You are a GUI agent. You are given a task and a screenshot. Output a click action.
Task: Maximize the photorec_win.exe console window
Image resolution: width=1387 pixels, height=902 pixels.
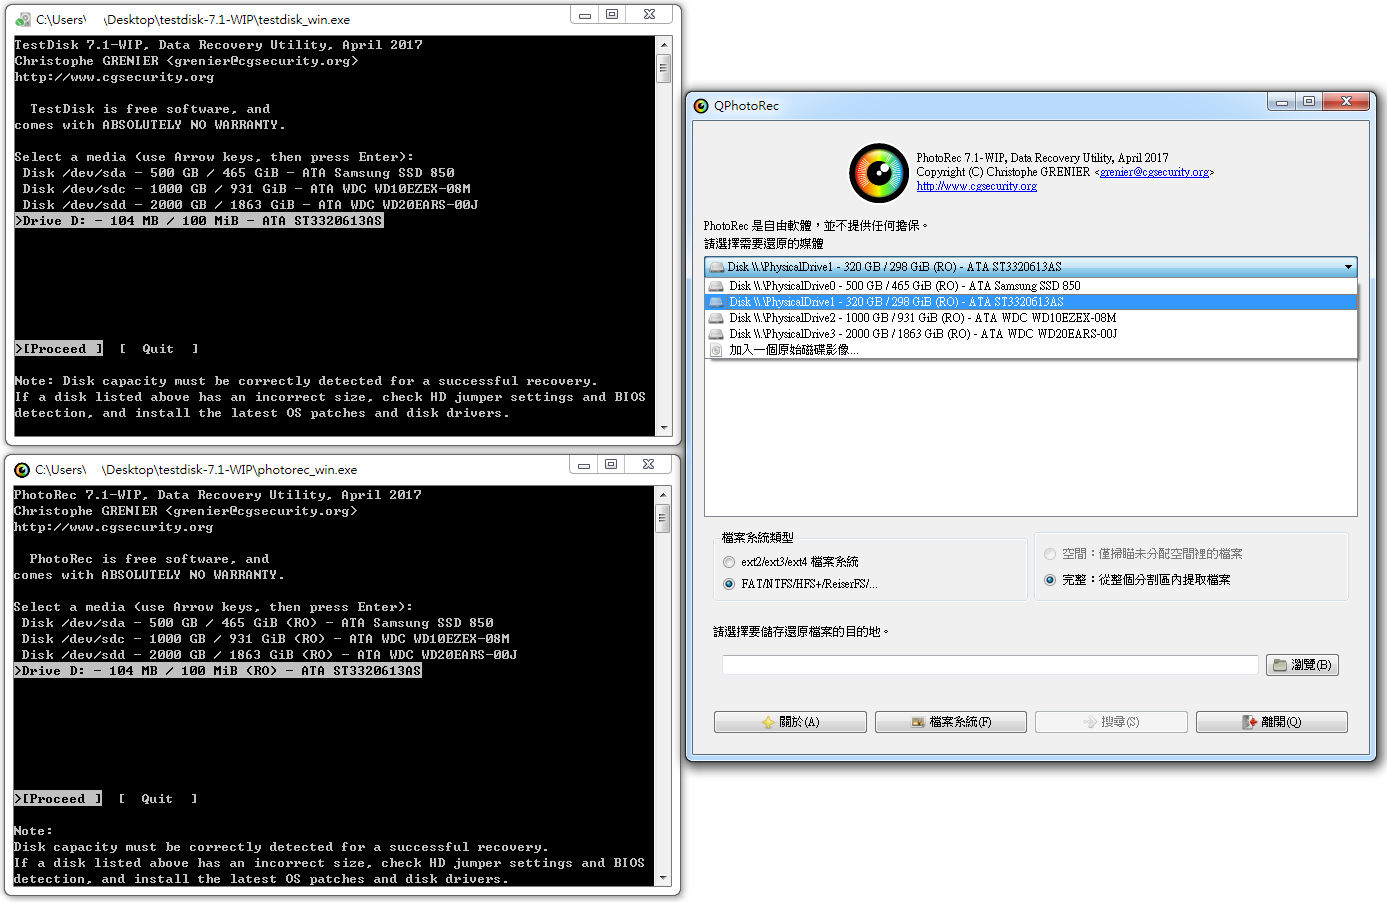tap(611, 465)
